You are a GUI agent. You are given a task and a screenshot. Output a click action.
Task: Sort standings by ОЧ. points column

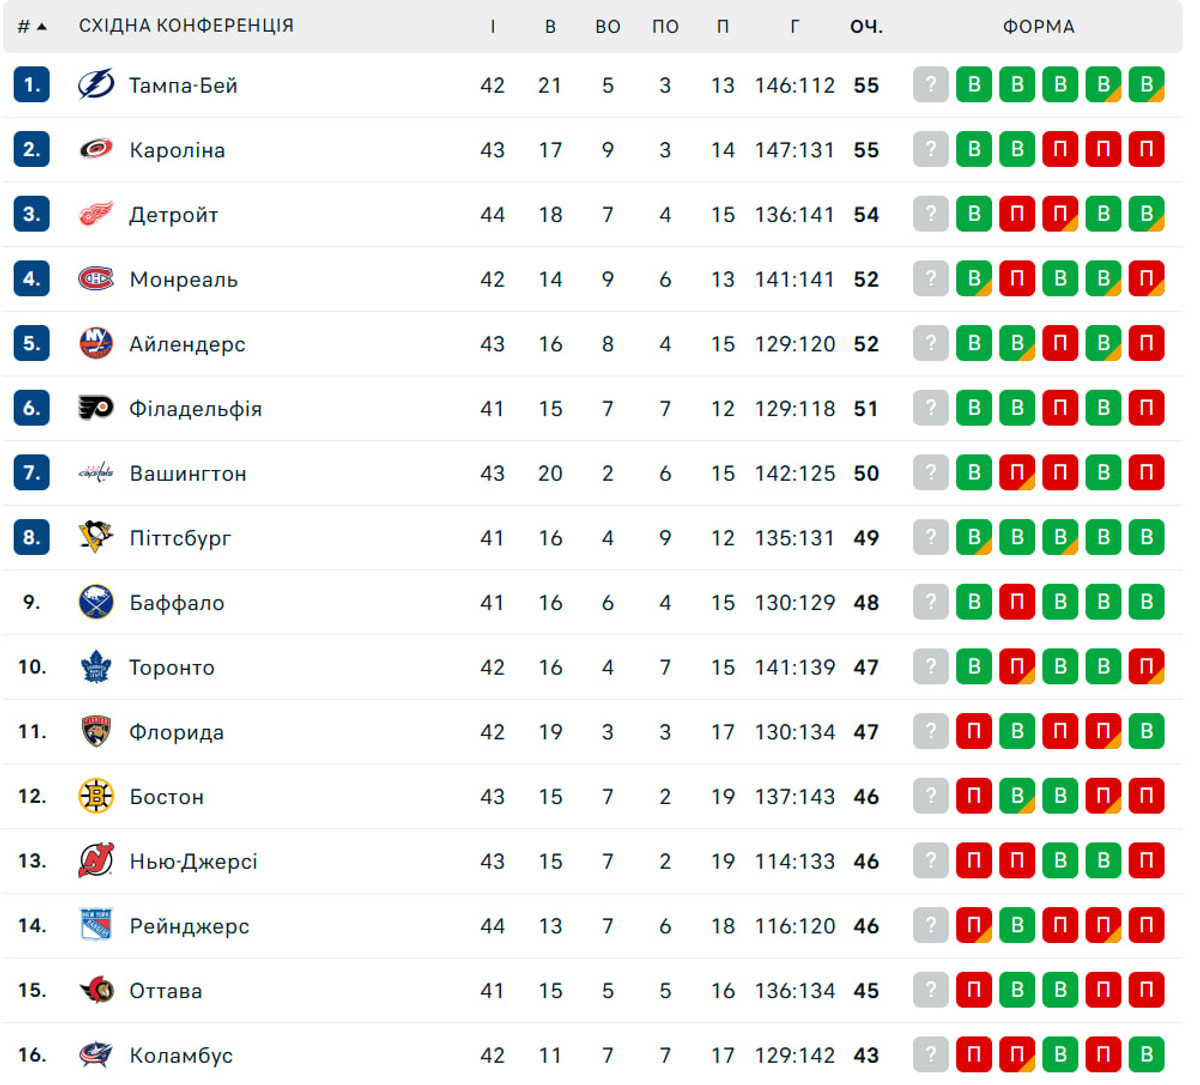(x=866, y=27)
